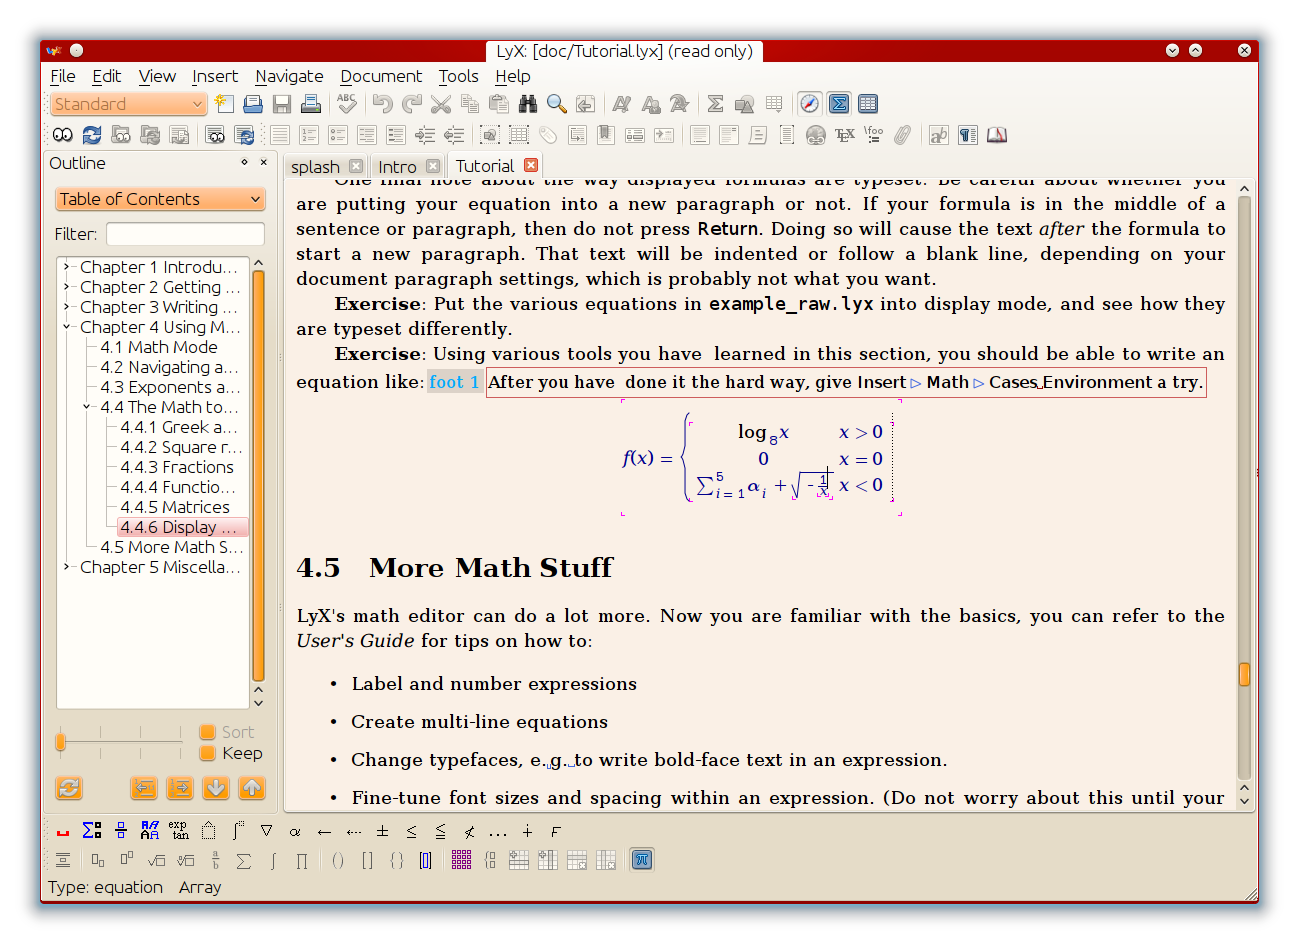Click the left curly brace cases icon
This screenshot has width=1299, height=944.
[x=490, y=860]
